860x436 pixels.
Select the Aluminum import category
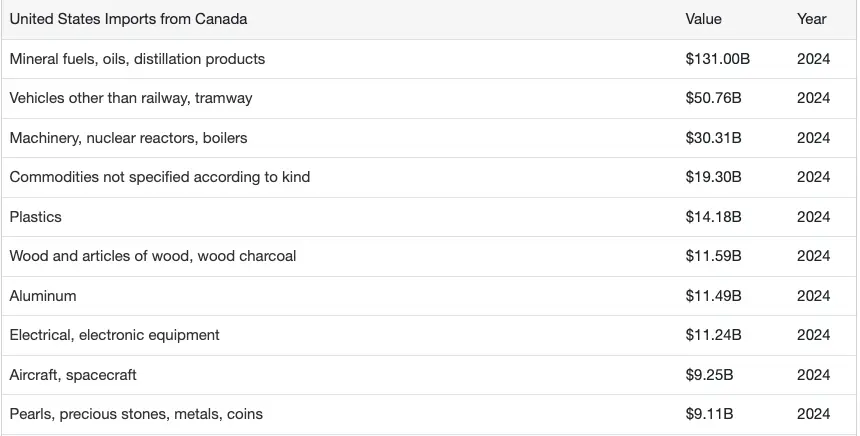(43, 296)
